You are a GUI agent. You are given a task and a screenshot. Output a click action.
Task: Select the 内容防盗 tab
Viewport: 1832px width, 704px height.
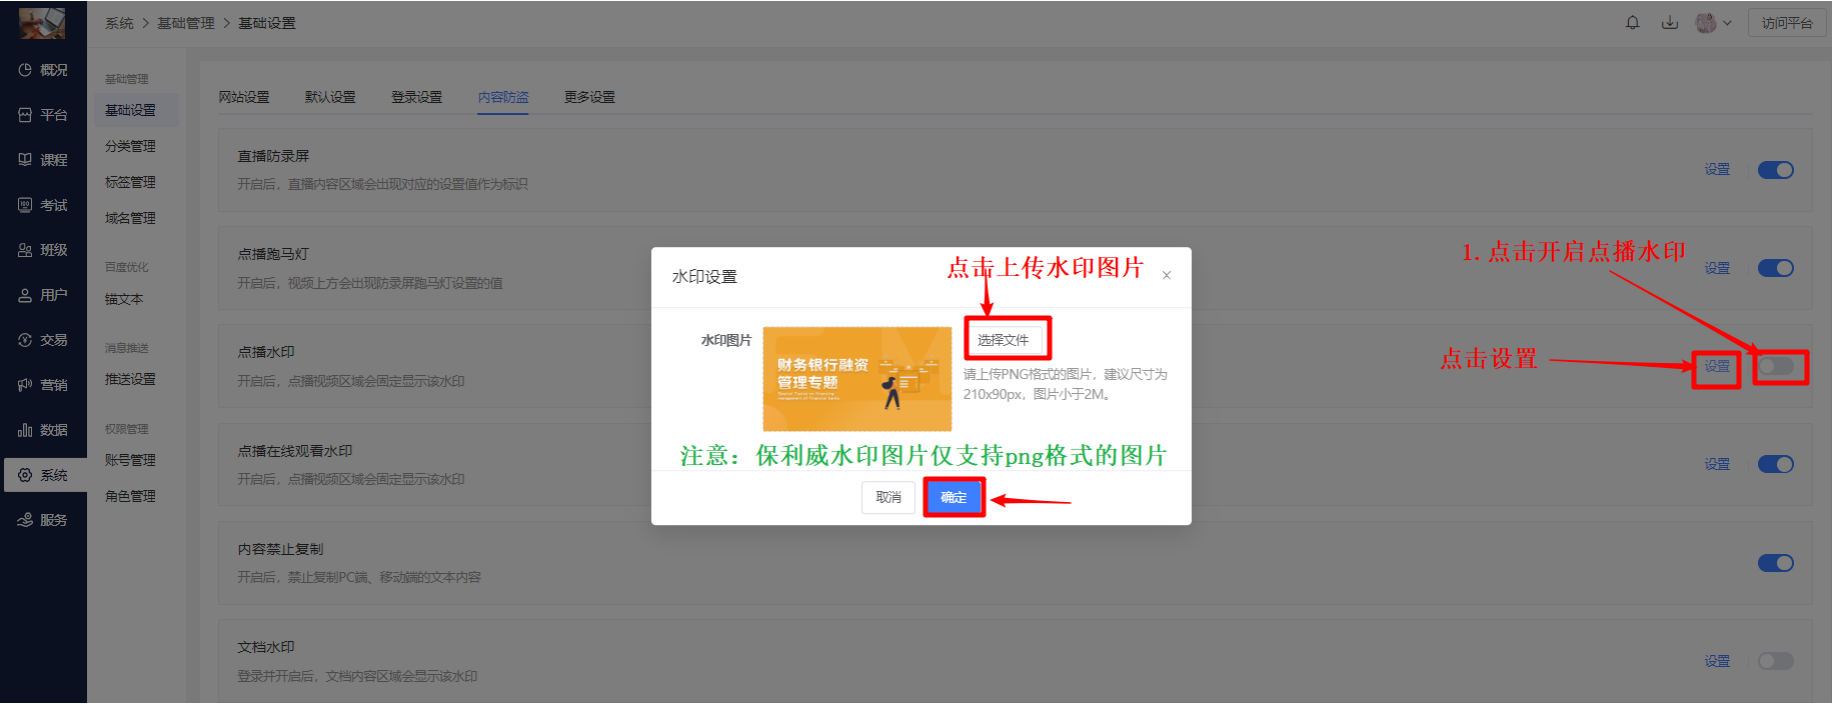click(x=503, y=97)
